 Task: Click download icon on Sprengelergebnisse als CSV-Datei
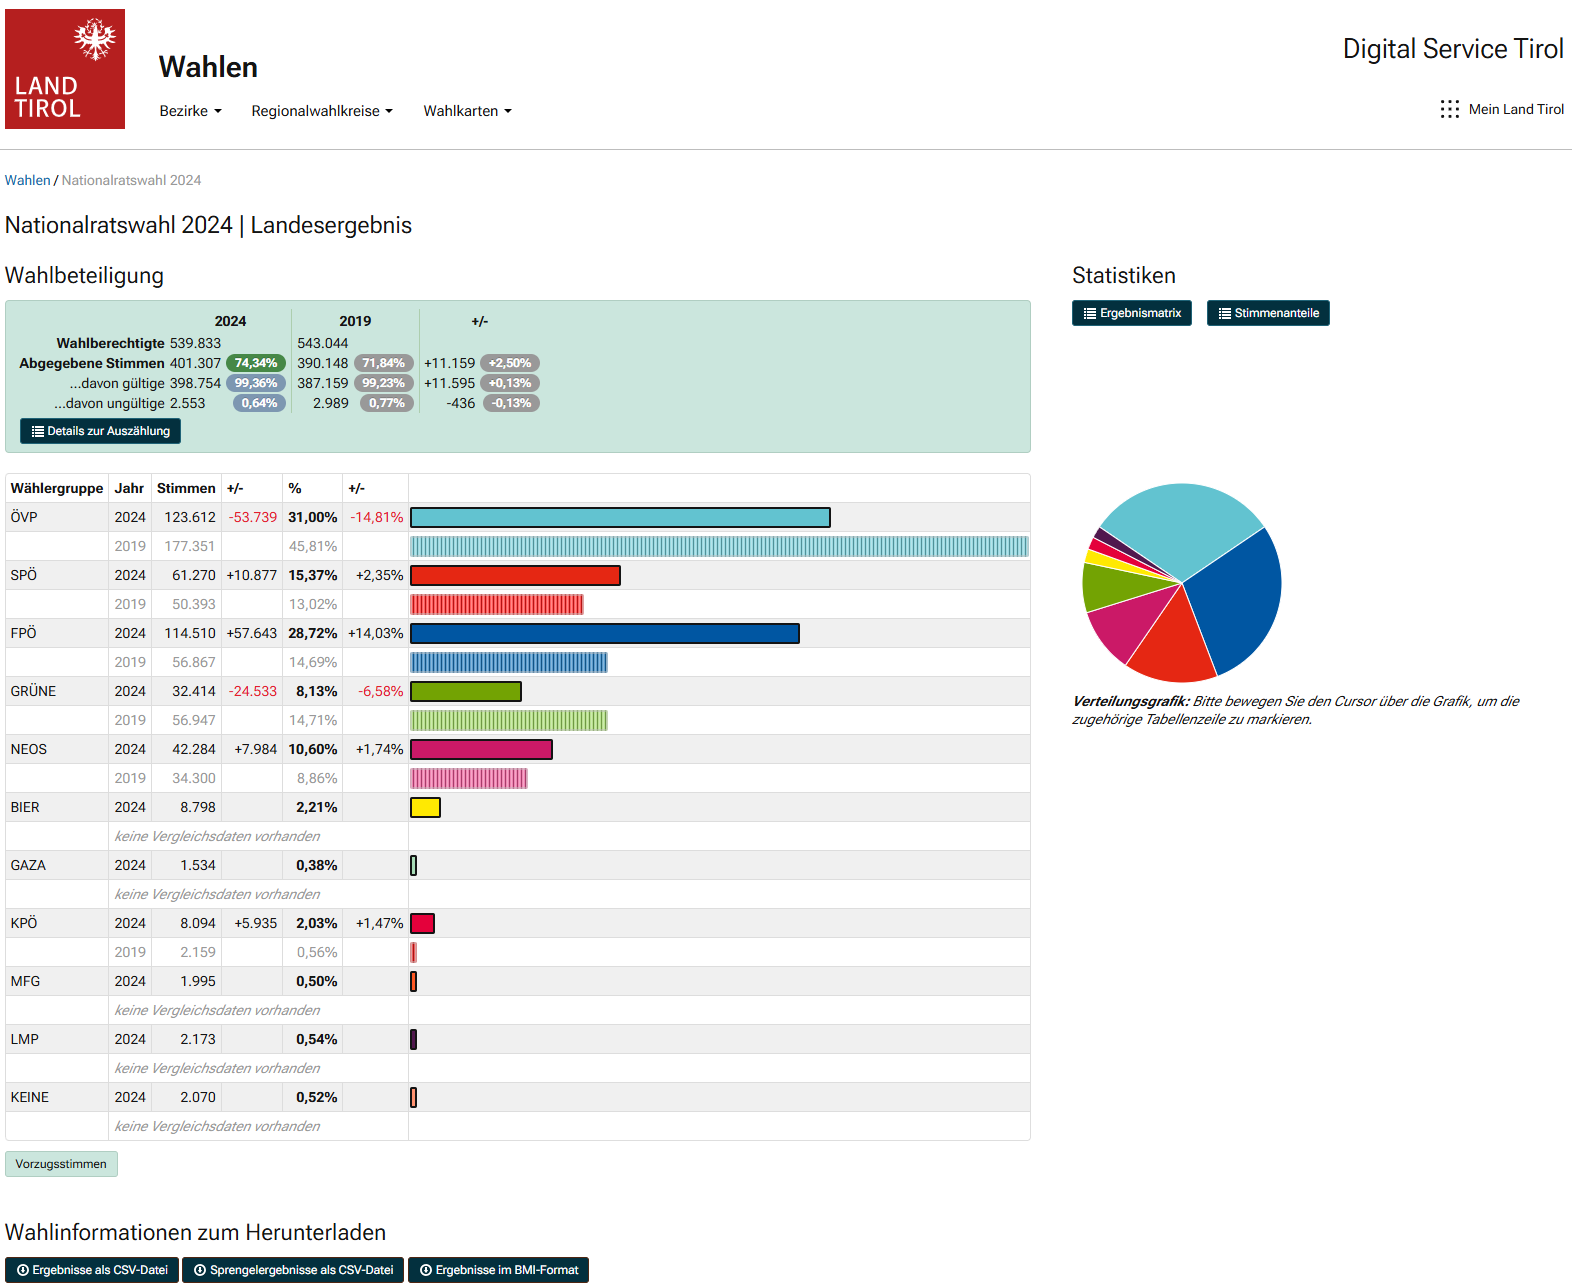click(200, 1270)
